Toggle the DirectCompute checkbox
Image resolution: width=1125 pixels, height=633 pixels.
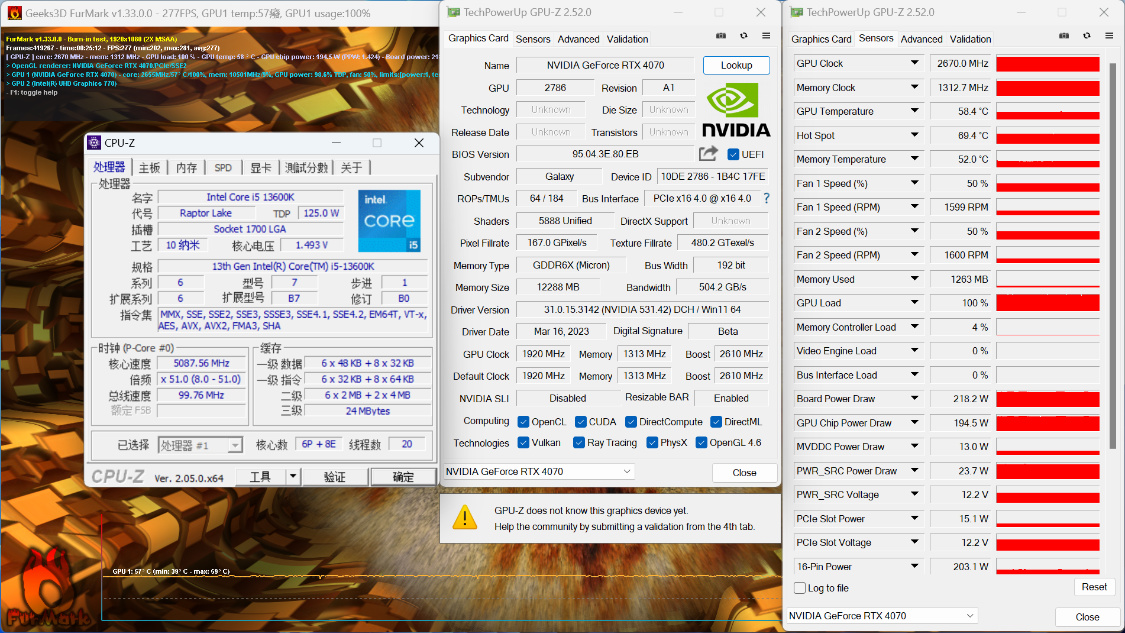[x=631, y=422]
